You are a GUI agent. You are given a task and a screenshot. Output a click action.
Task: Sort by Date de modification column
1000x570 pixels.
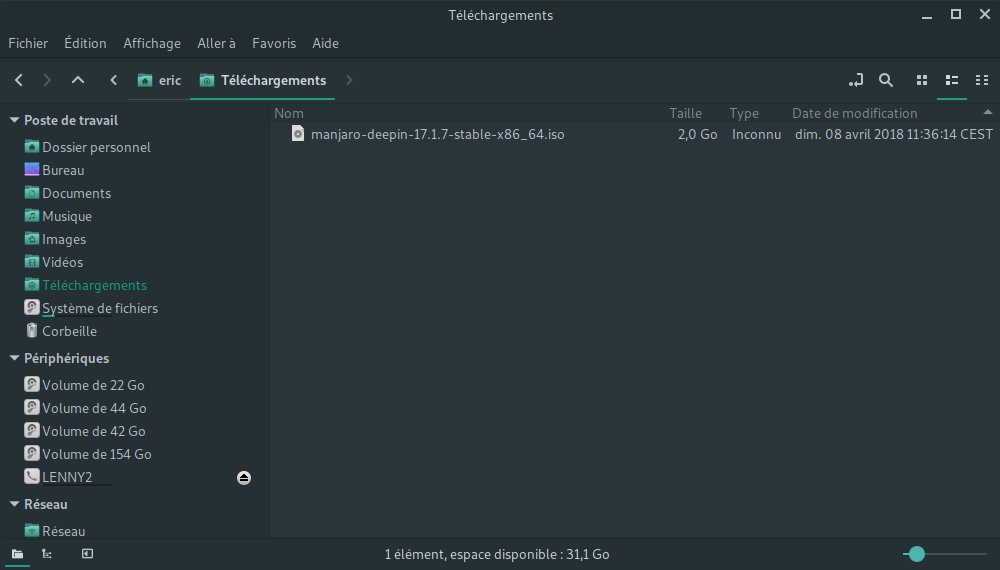[855, 113]
